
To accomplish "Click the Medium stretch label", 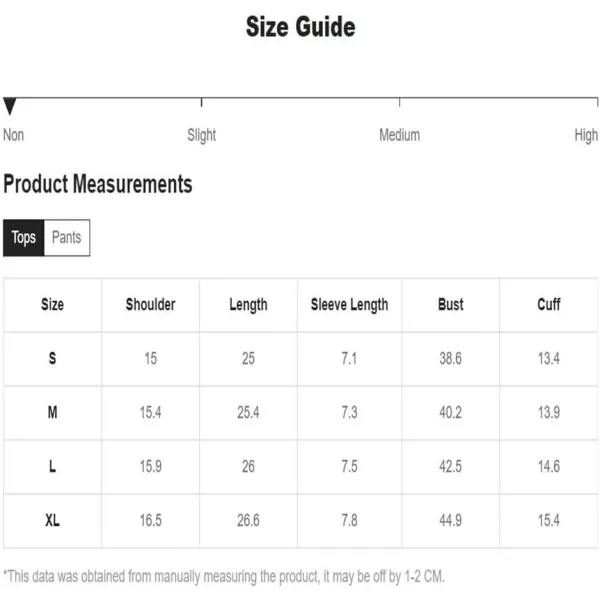I will click(x=399, y=135).
